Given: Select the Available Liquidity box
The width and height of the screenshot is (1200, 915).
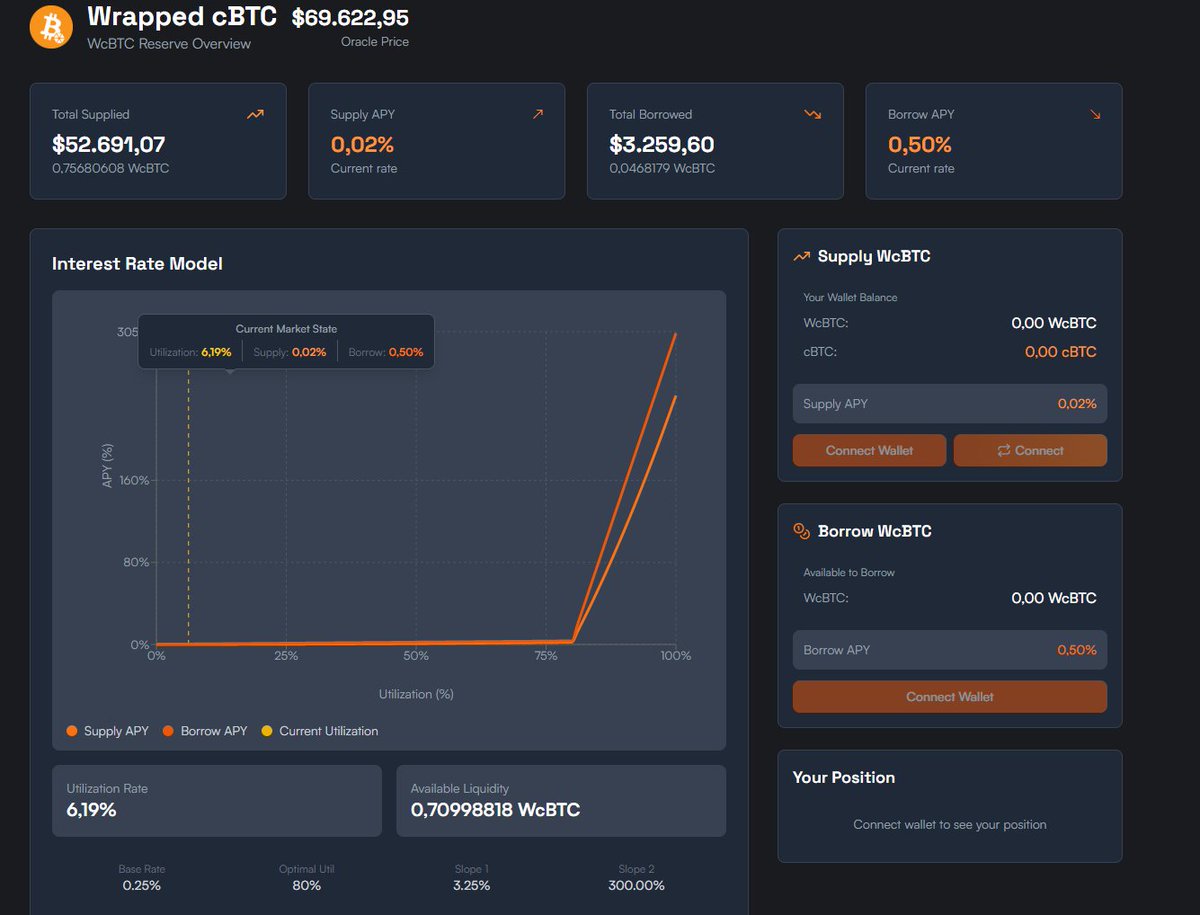Looking at the screenshot, I should (560, 800).
